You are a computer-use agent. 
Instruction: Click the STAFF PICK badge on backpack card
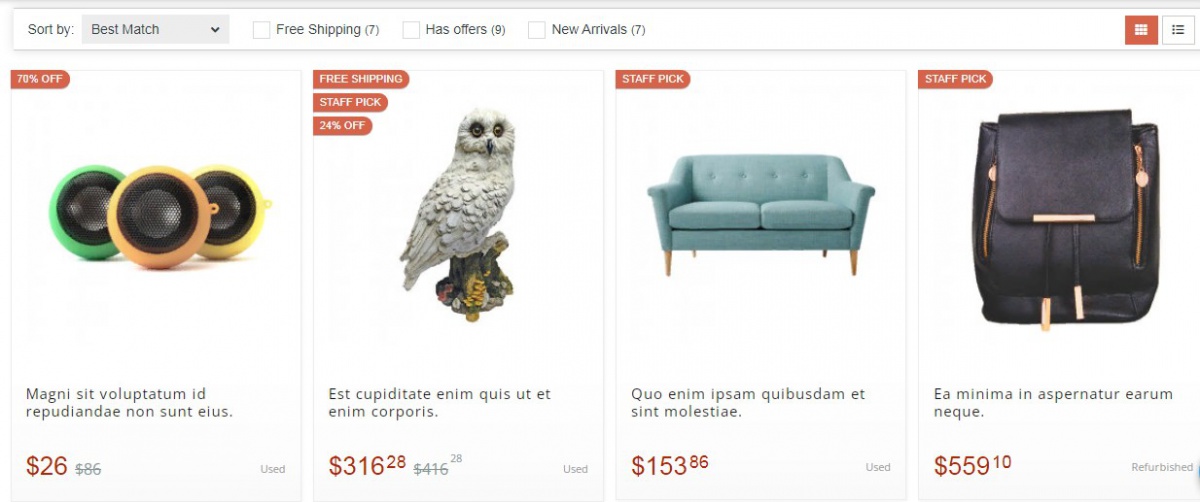tap(955, 79)
